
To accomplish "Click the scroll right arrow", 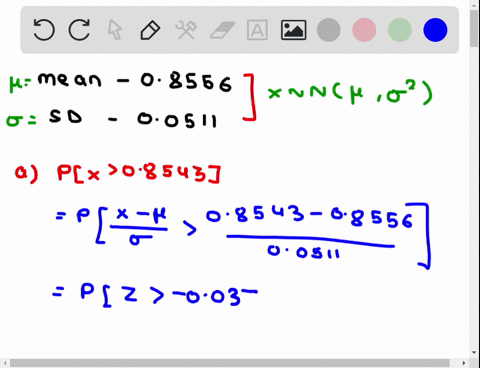I will (x=464, y=363).
